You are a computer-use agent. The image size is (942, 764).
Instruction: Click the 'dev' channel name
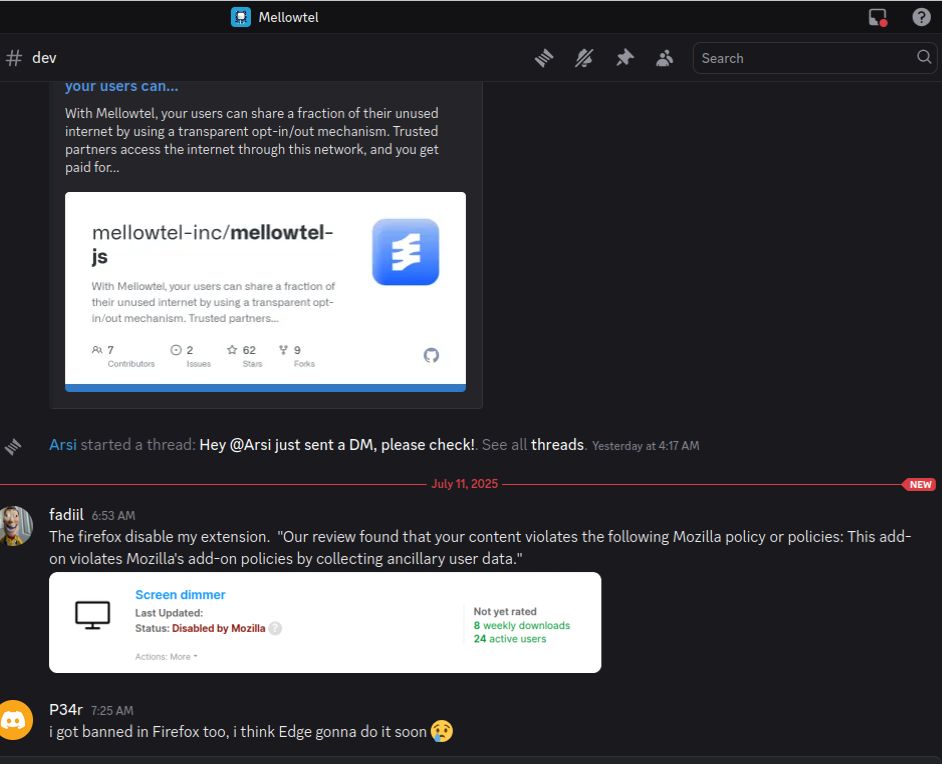tap(44, 58)
